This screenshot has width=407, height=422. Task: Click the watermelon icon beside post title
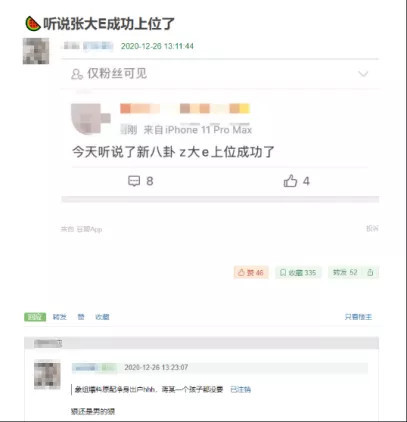[33, 24]
